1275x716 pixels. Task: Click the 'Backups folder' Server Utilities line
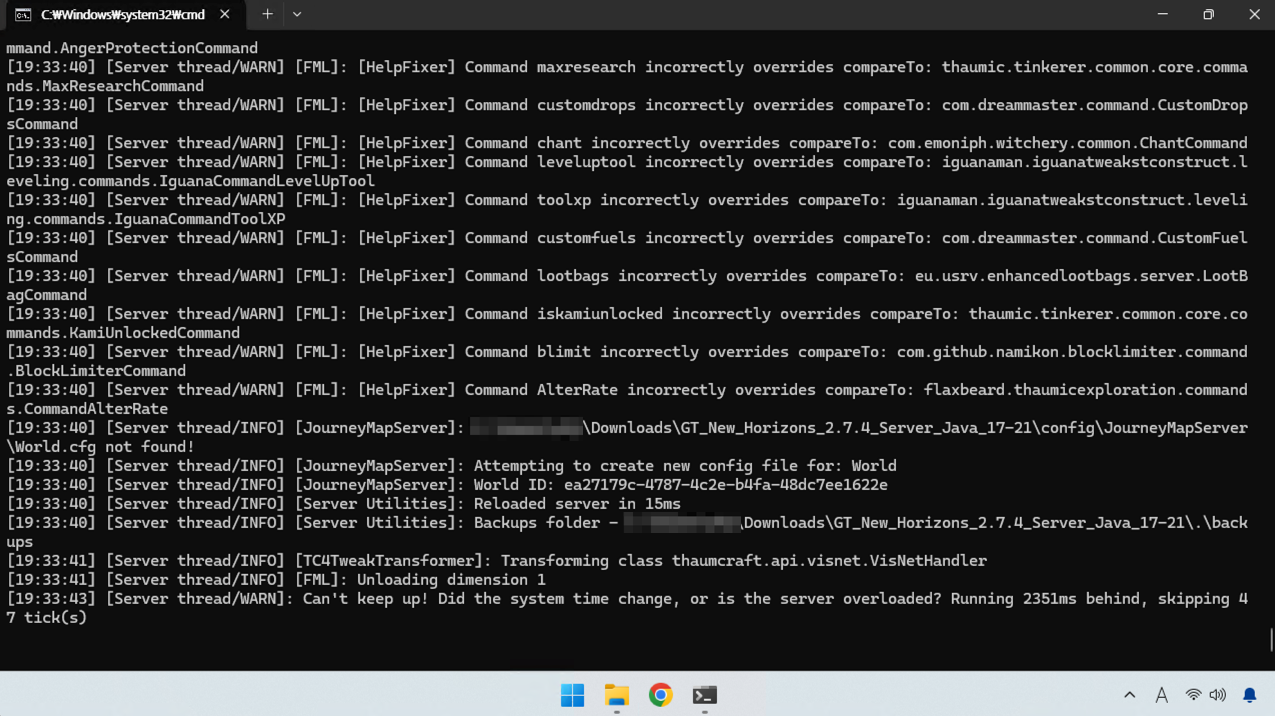627,532
